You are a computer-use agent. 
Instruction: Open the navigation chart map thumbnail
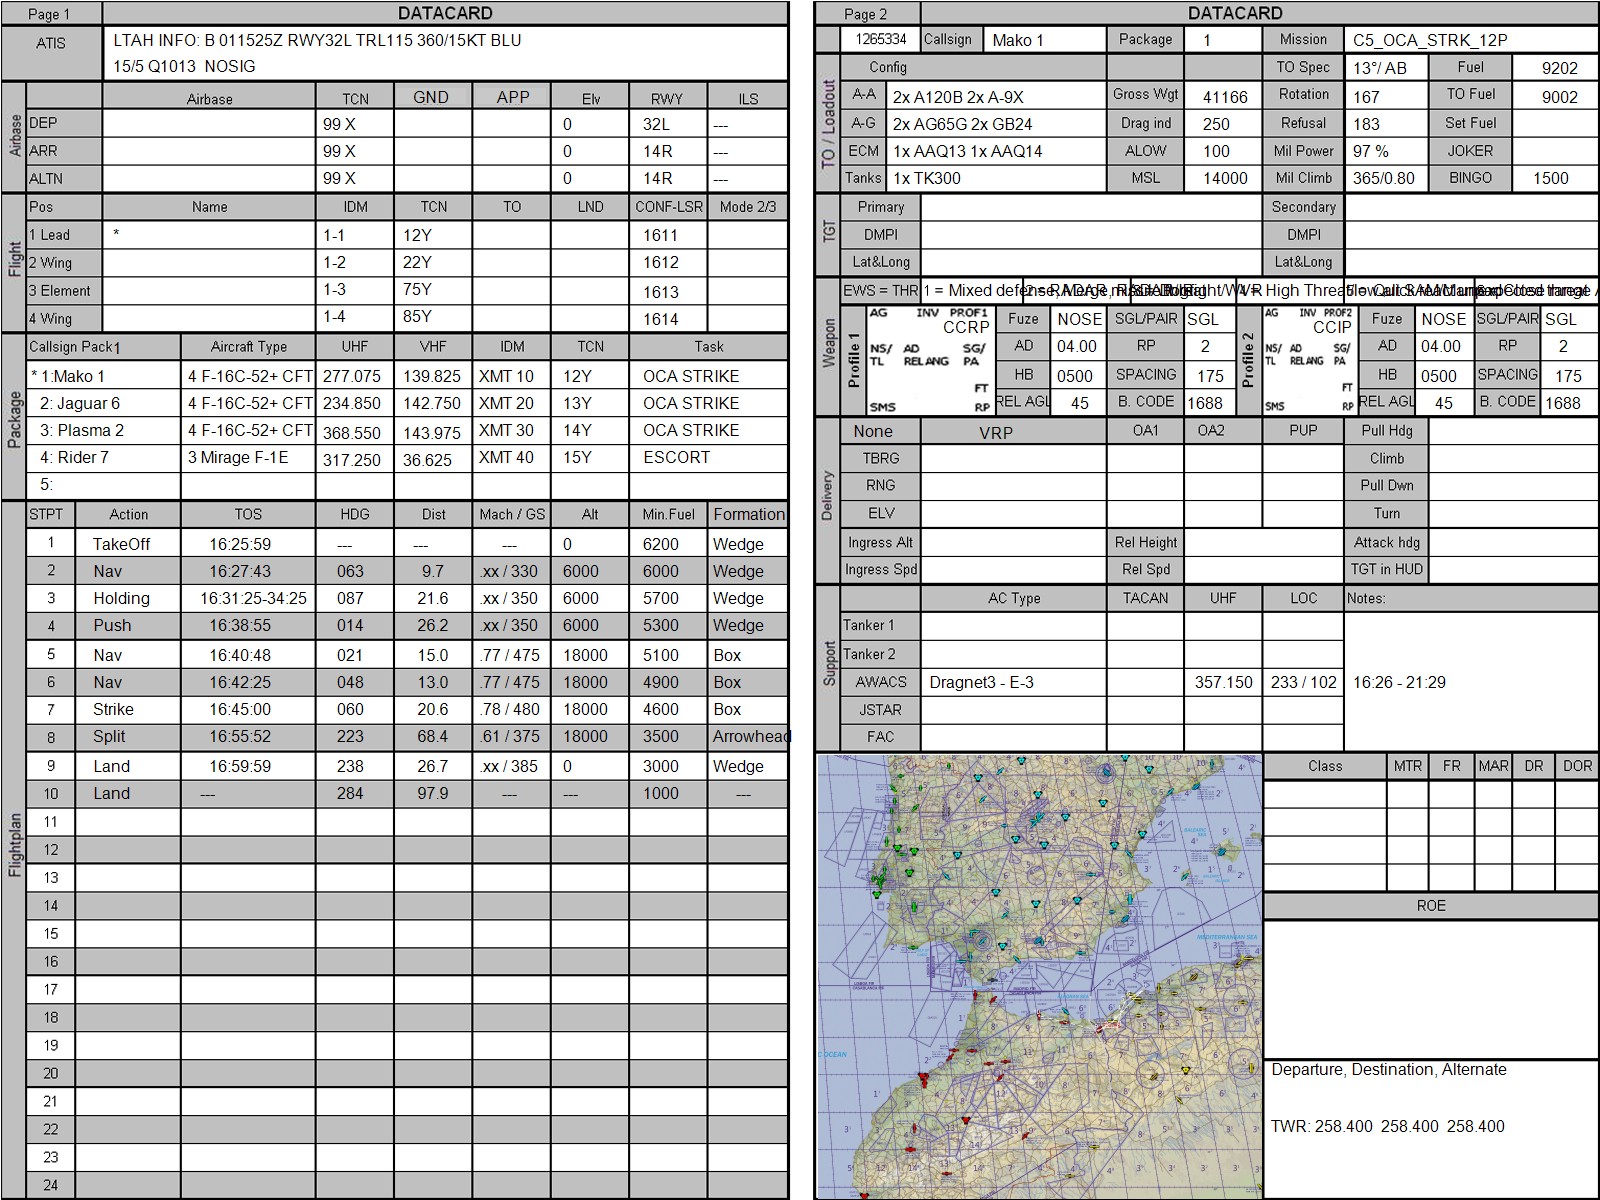click(1039, 976)
